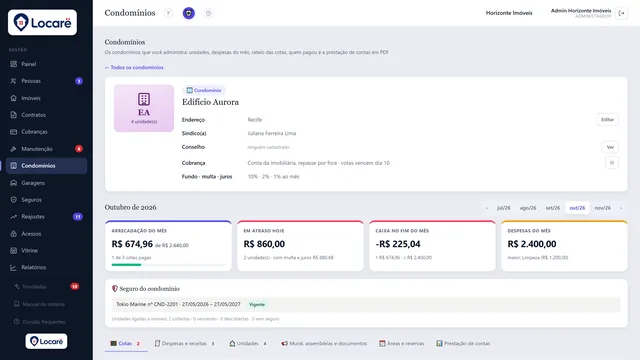Go to previous months arrow

coord(487,208)
